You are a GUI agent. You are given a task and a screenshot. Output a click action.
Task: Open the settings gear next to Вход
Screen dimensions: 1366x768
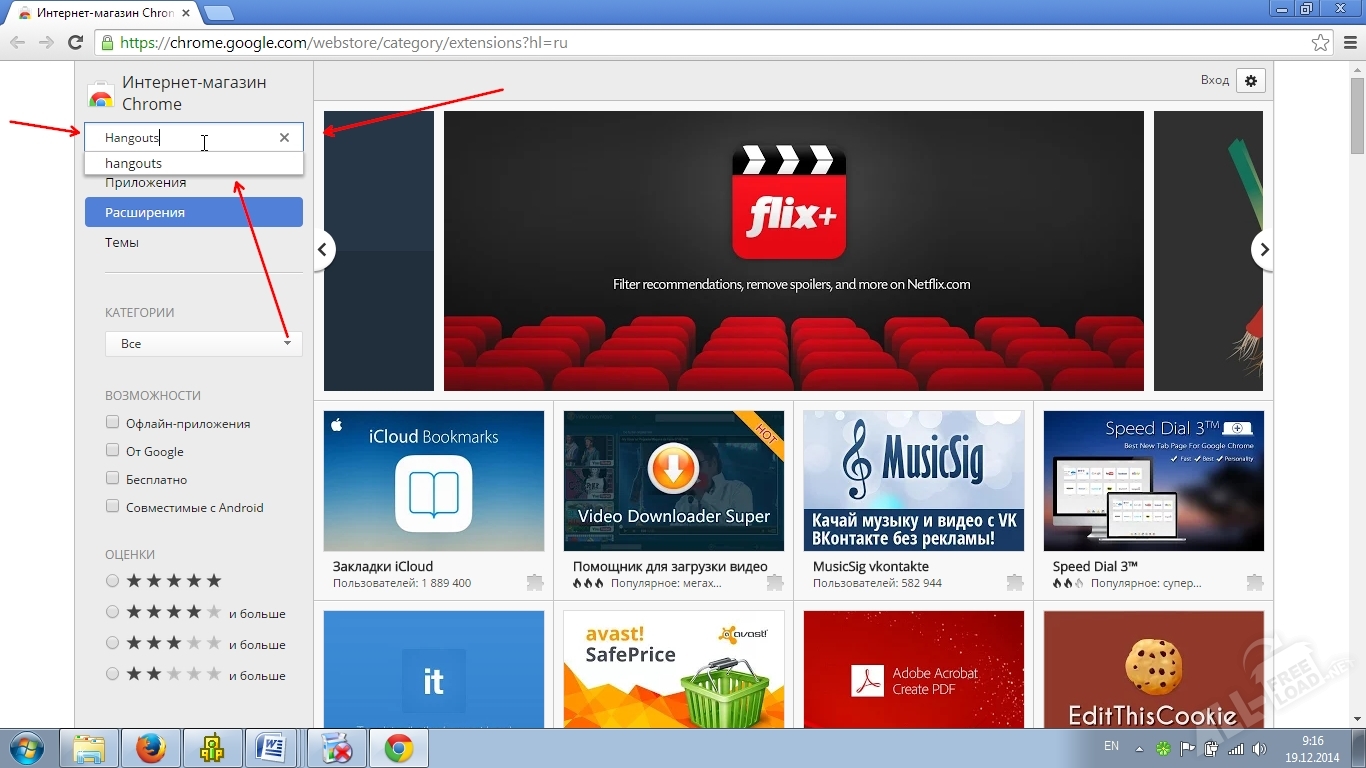click(1251, 80)
